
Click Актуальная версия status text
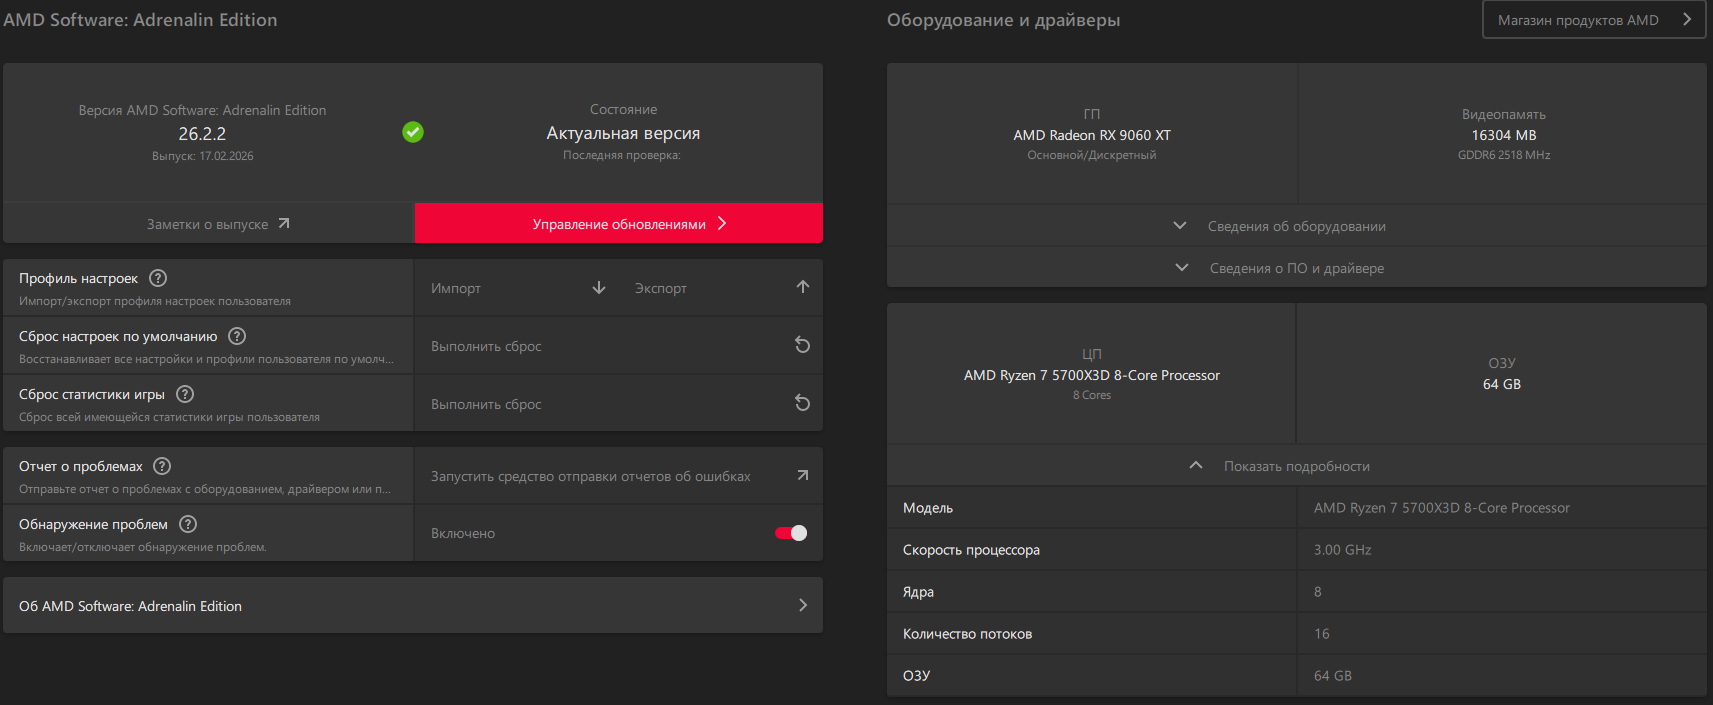coord(623,133)
